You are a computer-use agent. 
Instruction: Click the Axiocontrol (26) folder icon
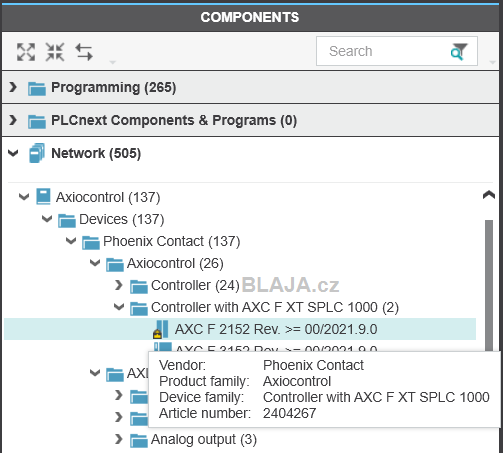pos(115,265)
